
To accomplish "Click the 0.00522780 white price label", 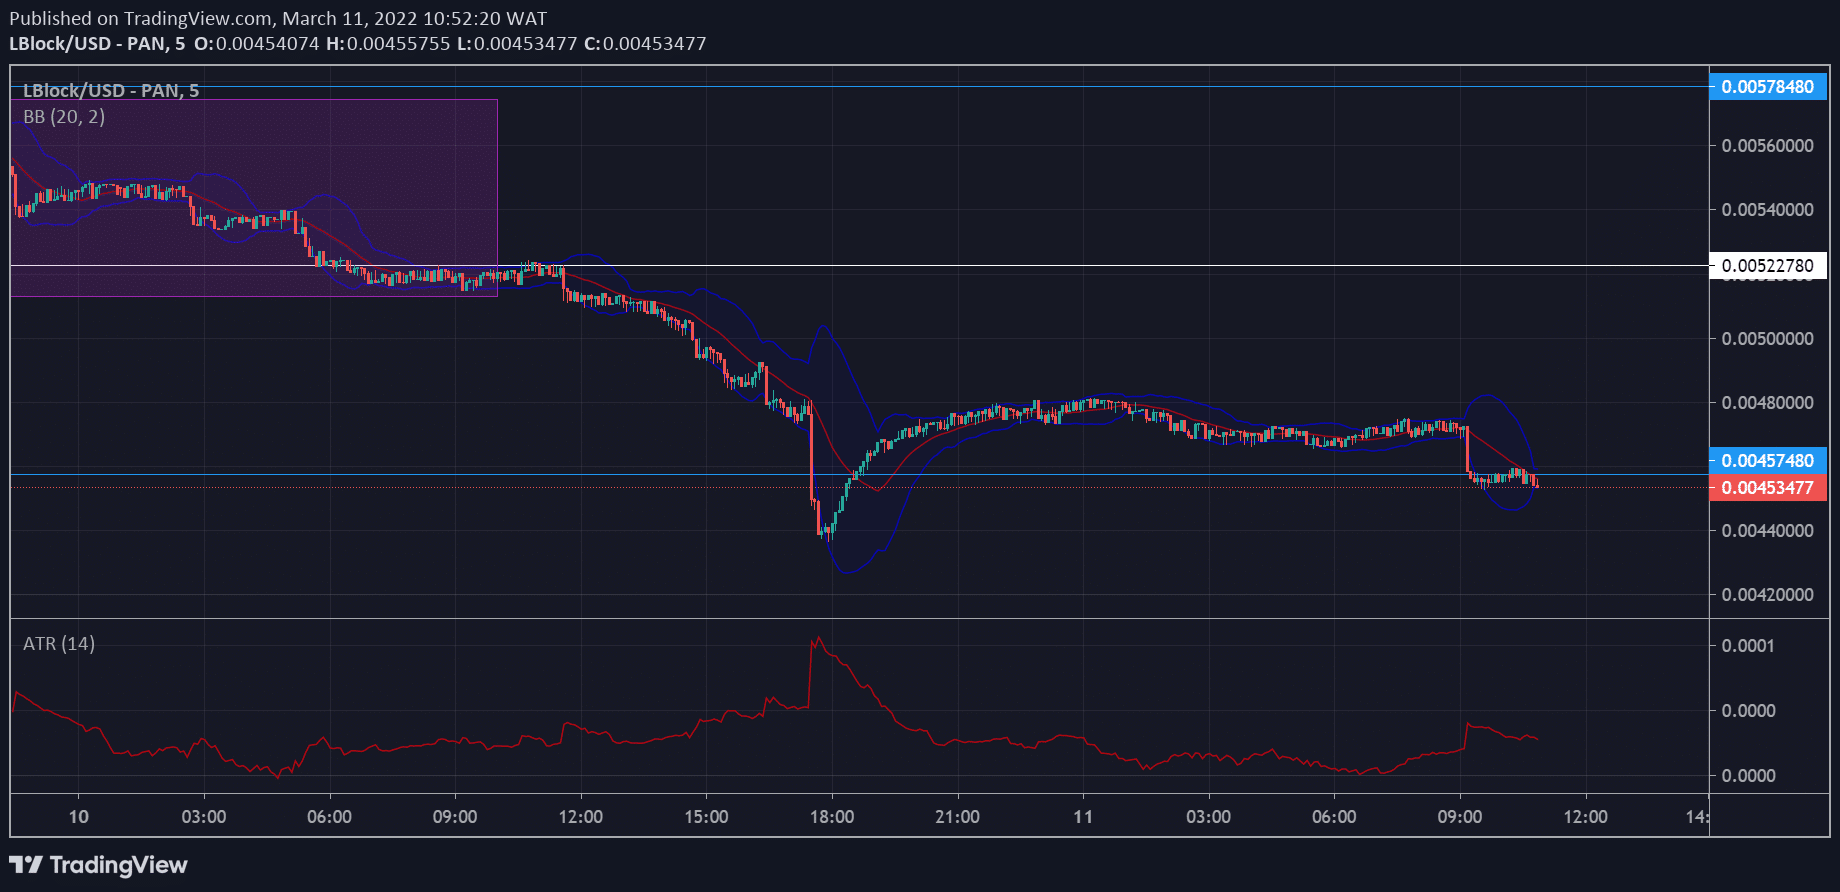I will tap(1767, 266).
